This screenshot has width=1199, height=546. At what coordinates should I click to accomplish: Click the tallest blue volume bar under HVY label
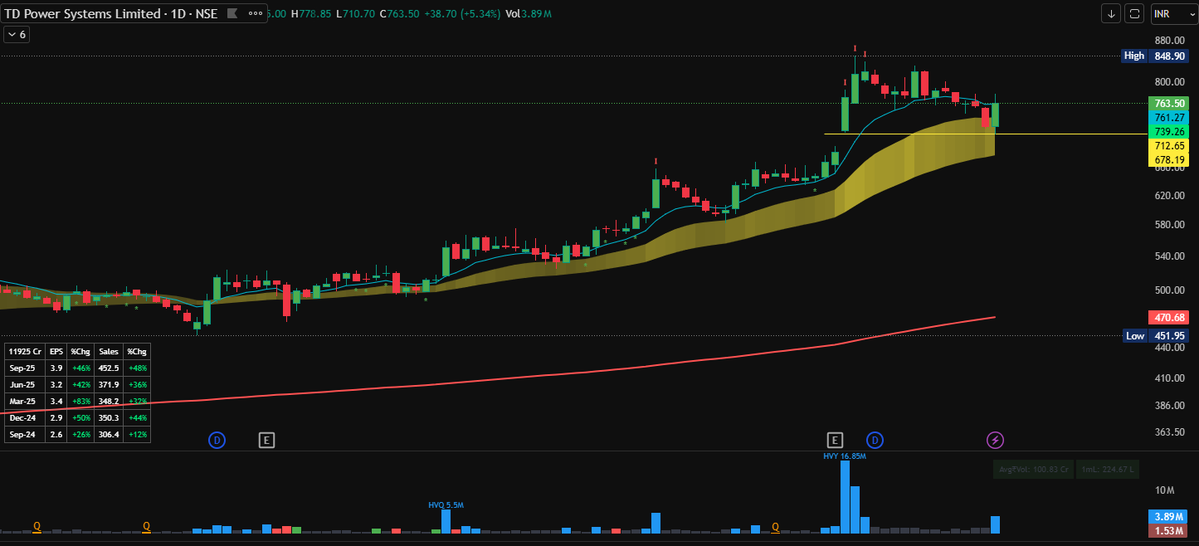click(845, 497)
